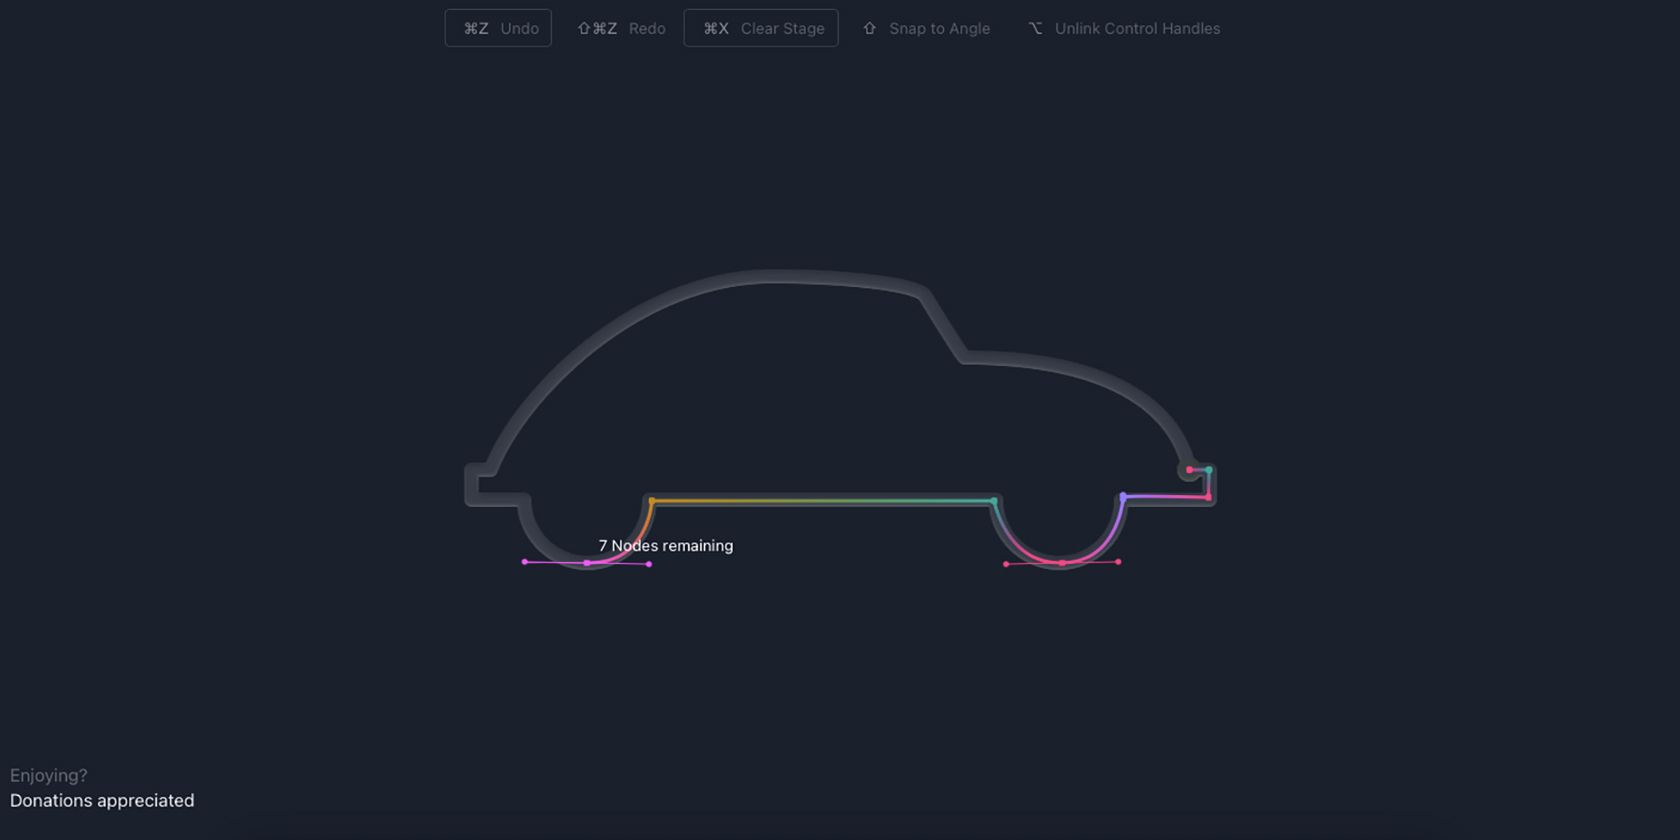
Task: Select the pink anchor node under the rear wheel
Action: [x=587, y=563]
